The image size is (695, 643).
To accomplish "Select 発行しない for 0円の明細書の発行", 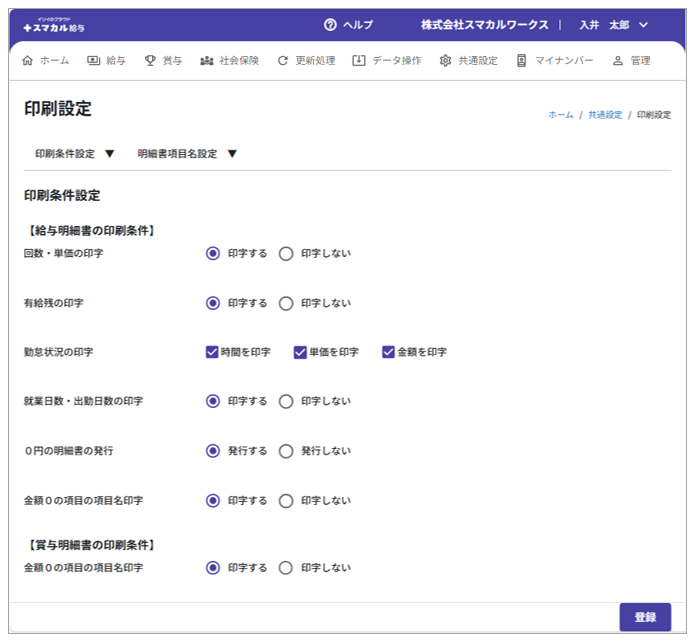I will tap(286, 451).
